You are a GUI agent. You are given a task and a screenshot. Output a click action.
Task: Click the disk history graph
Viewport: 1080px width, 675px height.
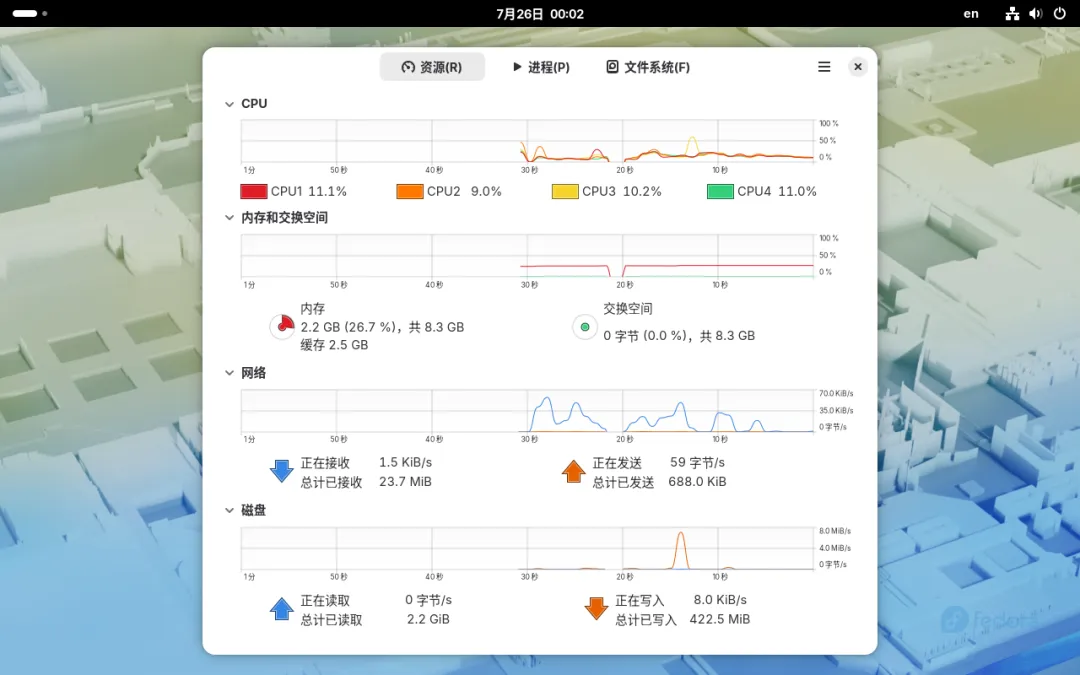(x=528, y=548)
